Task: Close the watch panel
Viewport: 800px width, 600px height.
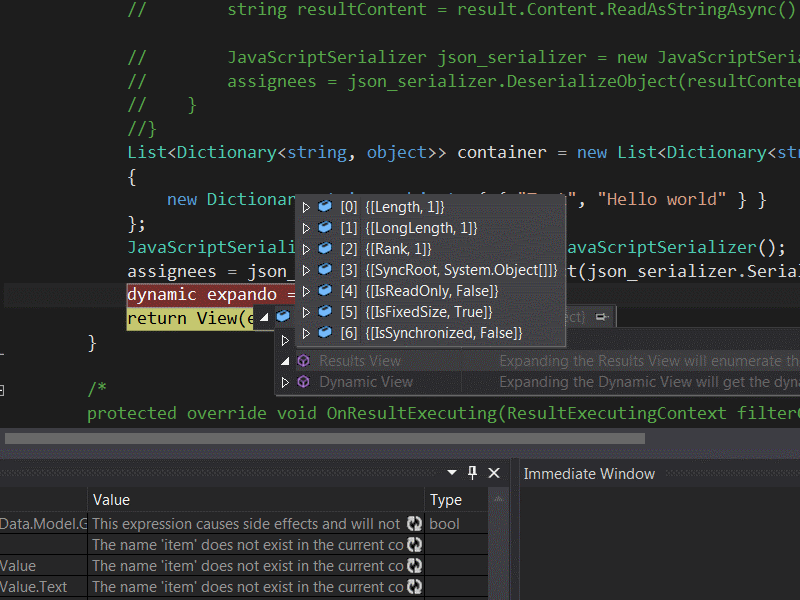Action: tap(493, 472)
